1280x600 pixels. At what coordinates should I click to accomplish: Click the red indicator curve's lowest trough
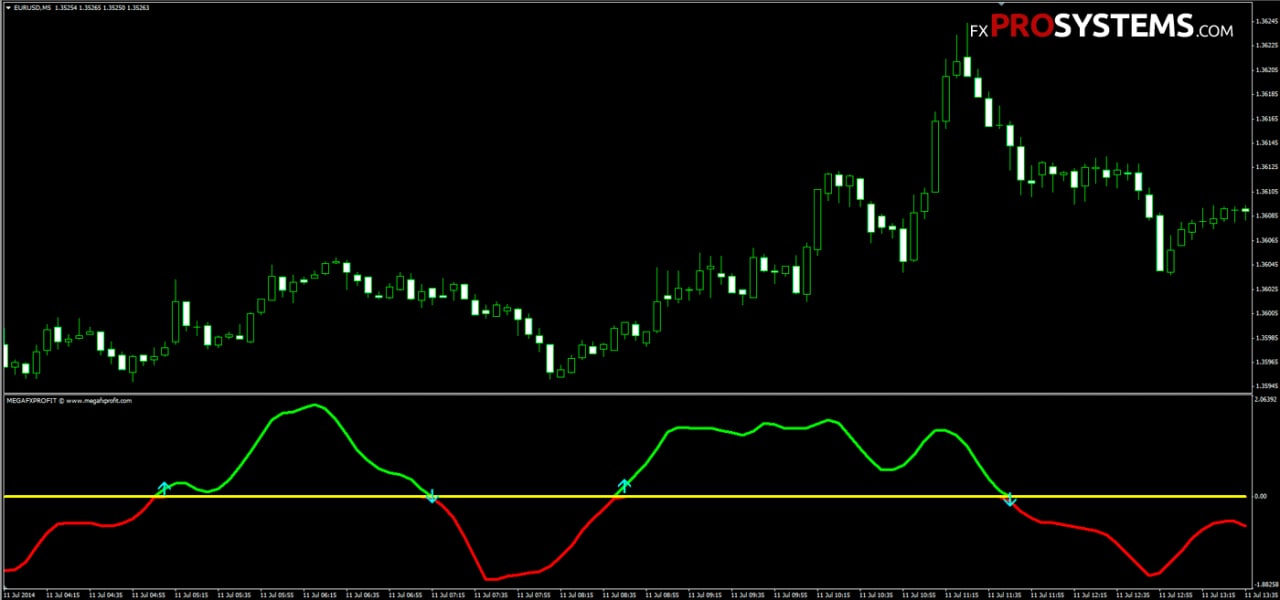(488, 578)
